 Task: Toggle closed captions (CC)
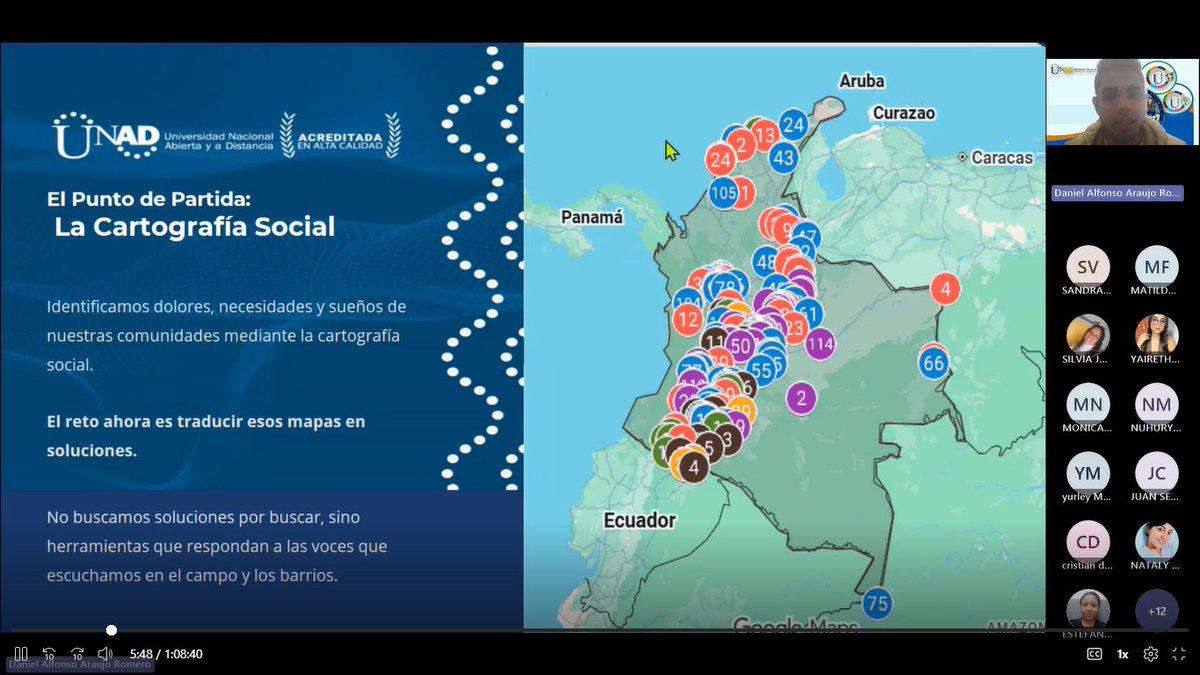pyautogui.click(x=1094, y=654)
